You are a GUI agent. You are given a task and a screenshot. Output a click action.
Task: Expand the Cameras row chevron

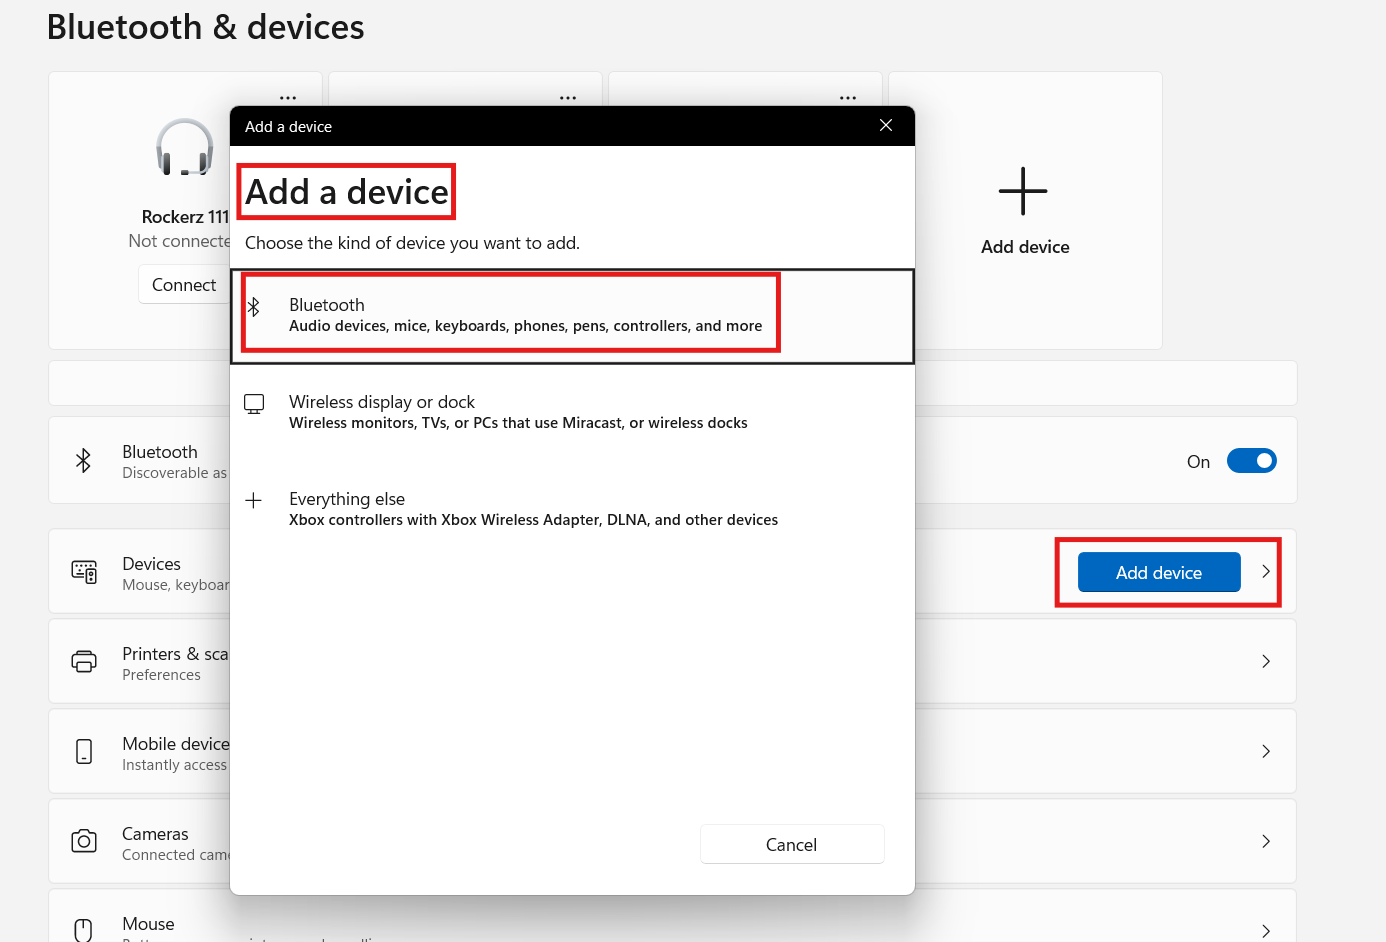1266,841
